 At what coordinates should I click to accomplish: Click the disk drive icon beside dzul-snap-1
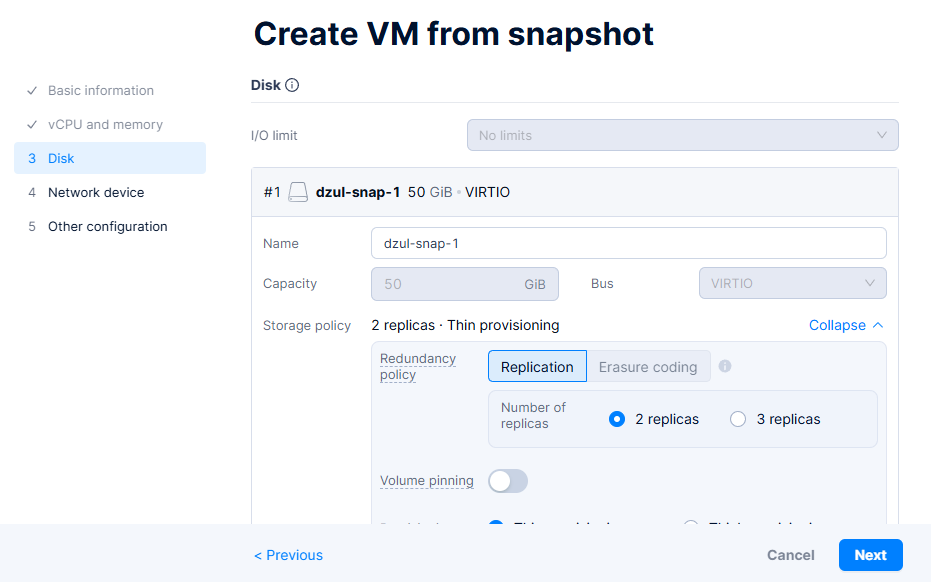click(298, 192)
